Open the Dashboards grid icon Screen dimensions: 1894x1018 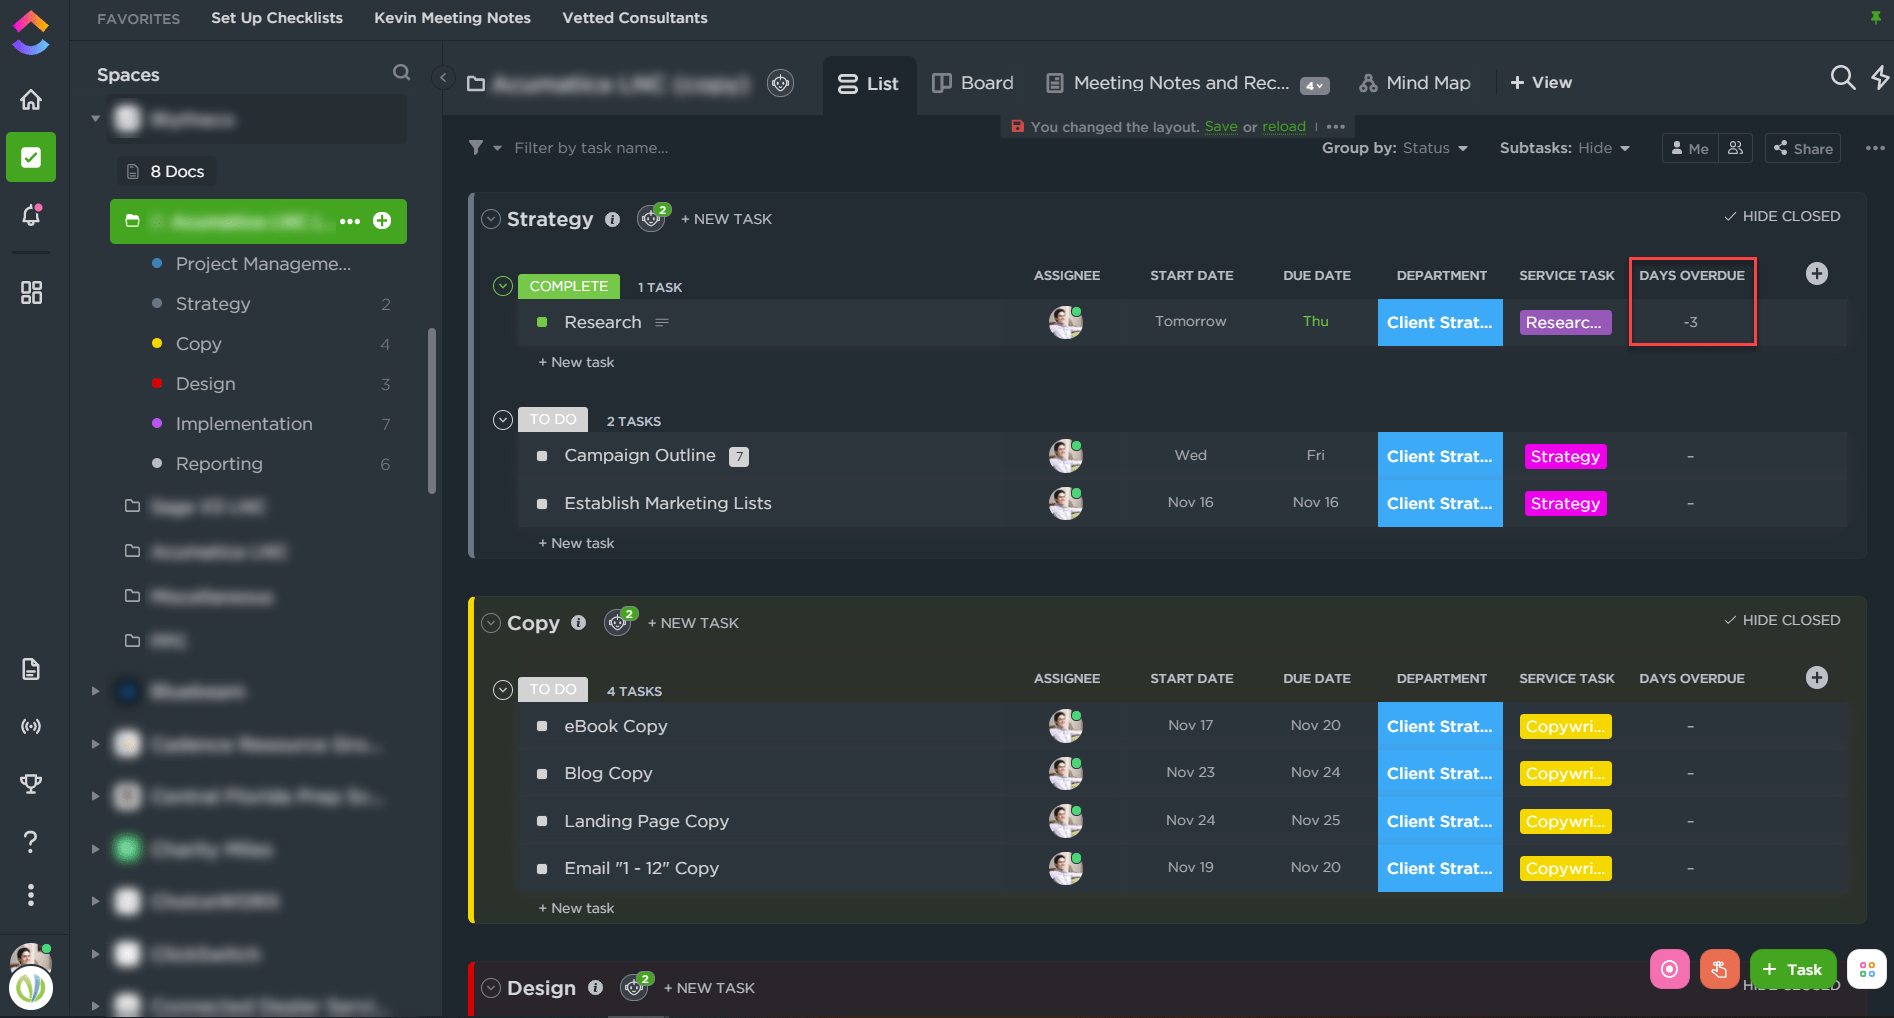(31, 292)
